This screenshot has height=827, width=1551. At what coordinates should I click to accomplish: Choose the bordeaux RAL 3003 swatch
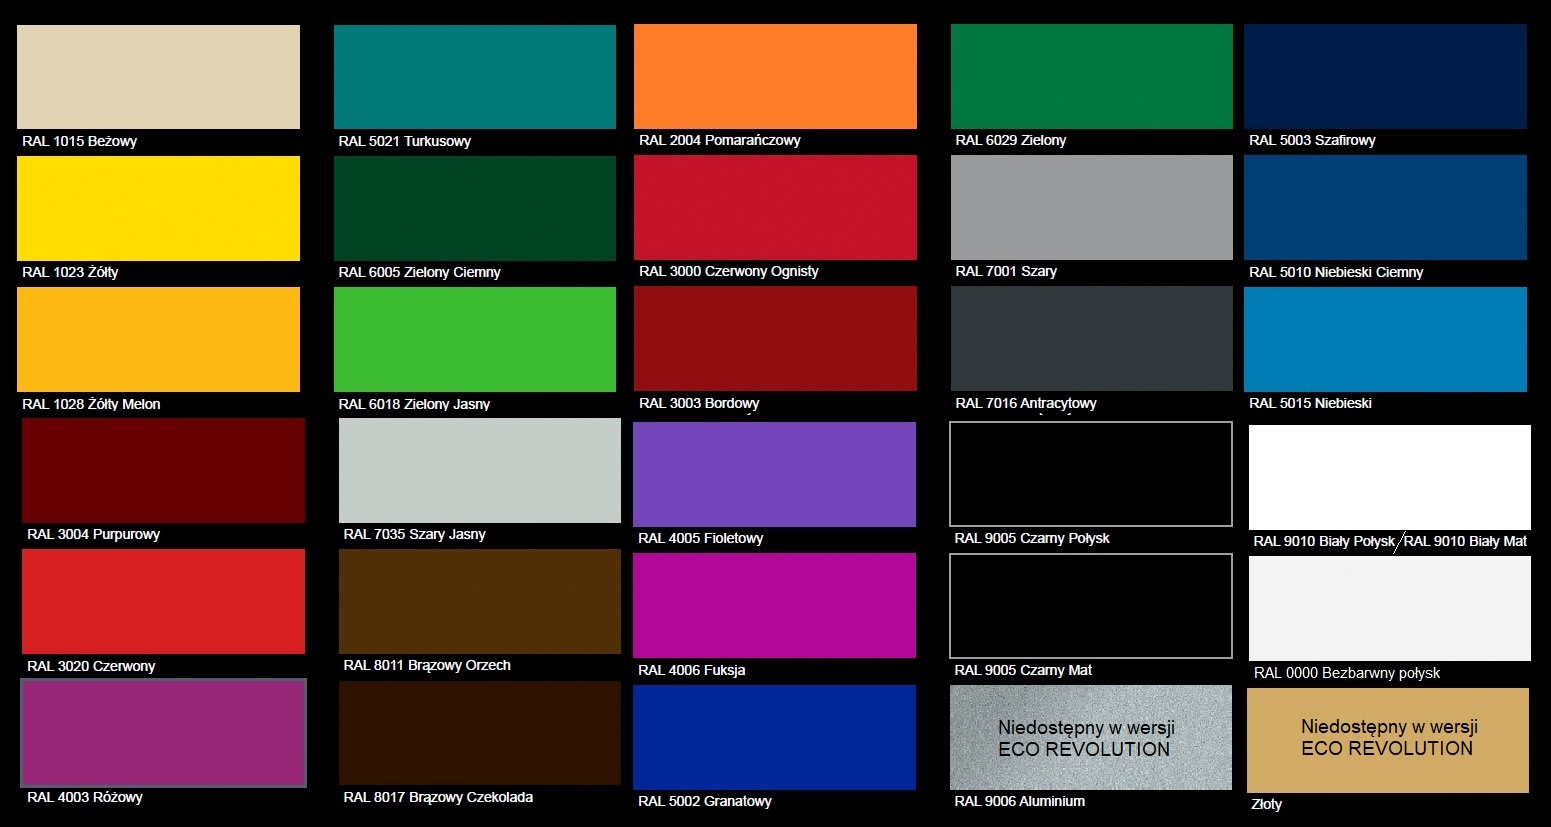(x=775, y=338)
